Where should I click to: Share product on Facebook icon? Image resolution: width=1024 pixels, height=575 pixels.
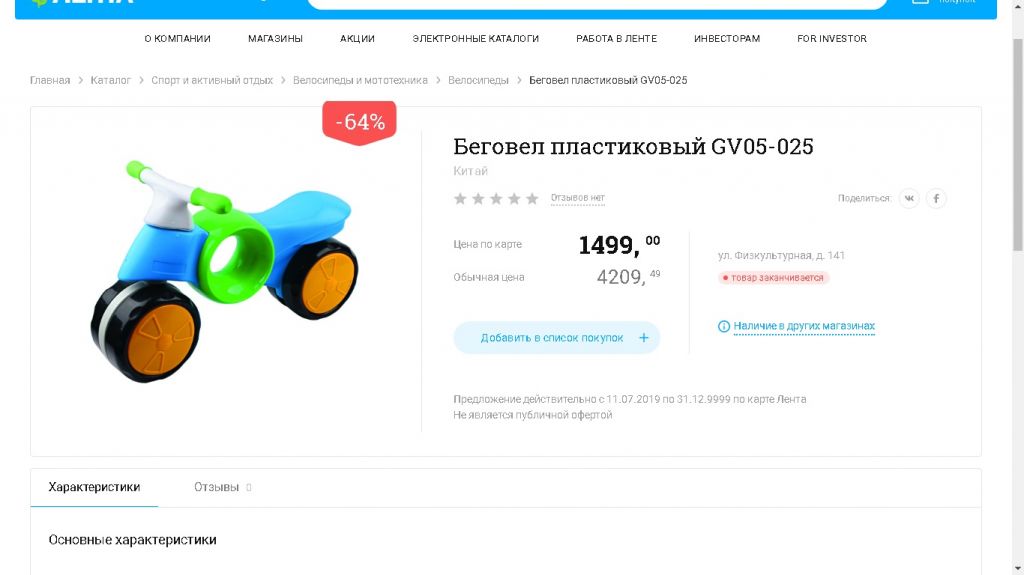coord(936,198)
